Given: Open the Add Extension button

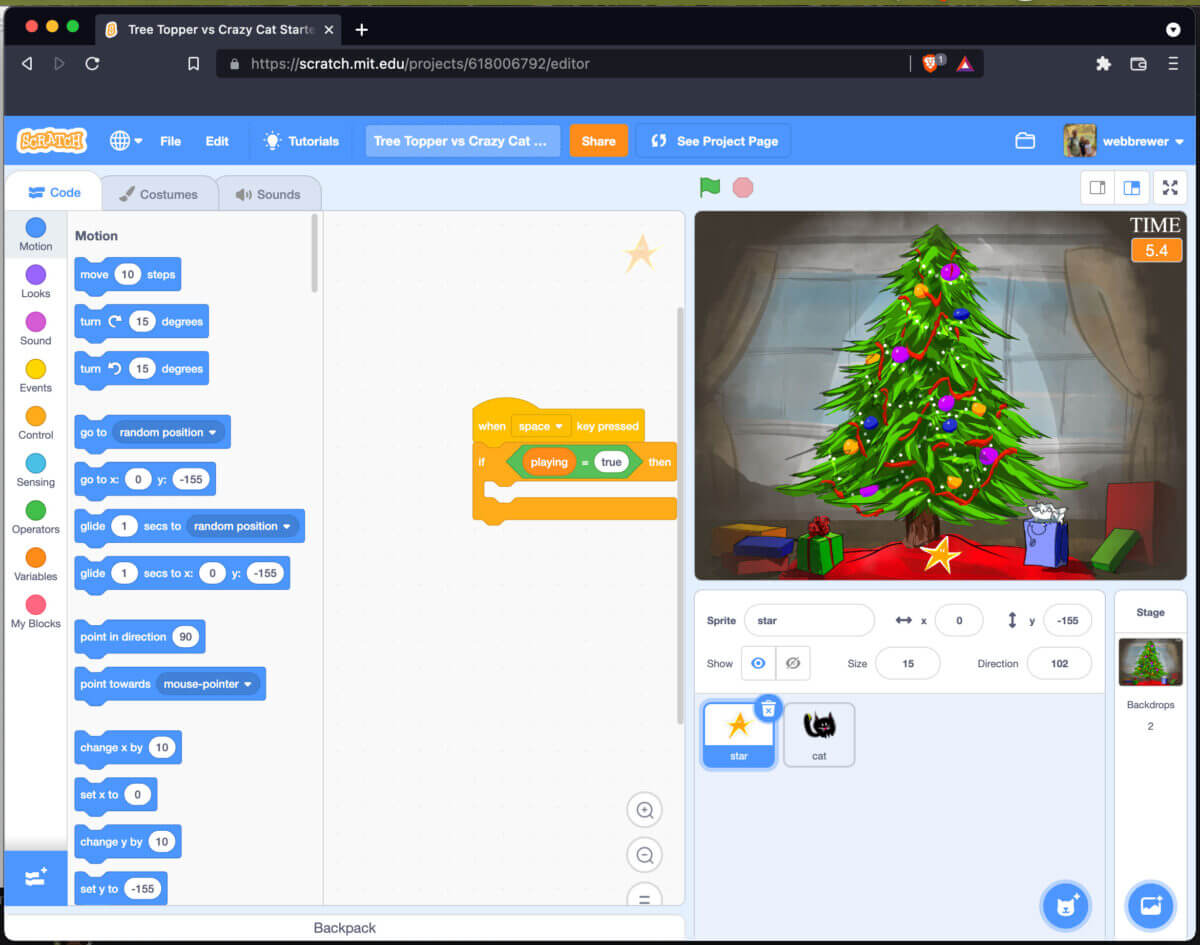Looking at the screenshot, I should (36, 878).
